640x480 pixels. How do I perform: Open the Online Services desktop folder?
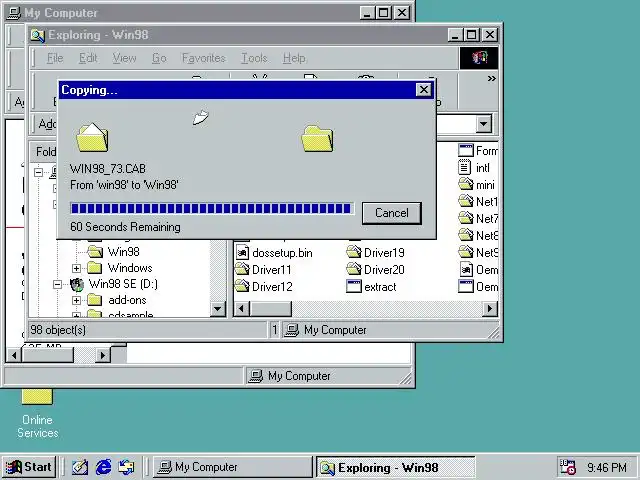point(37,413)
